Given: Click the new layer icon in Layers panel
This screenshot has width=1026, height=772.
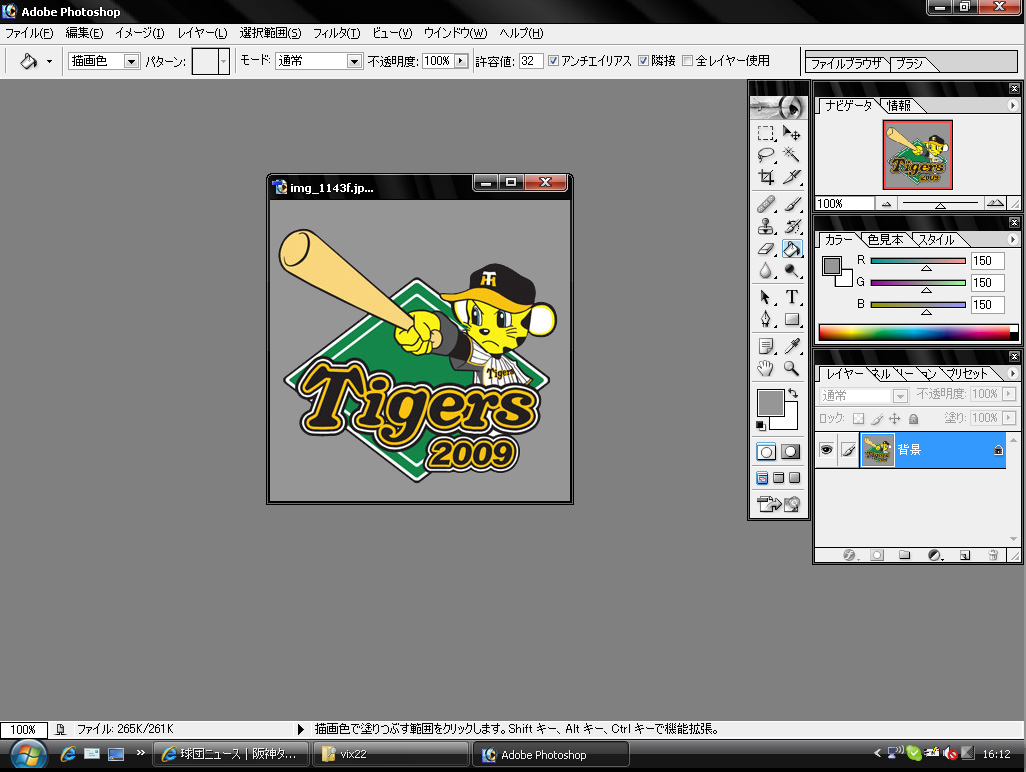Looking at the screenshot, I should coord(964,555).
